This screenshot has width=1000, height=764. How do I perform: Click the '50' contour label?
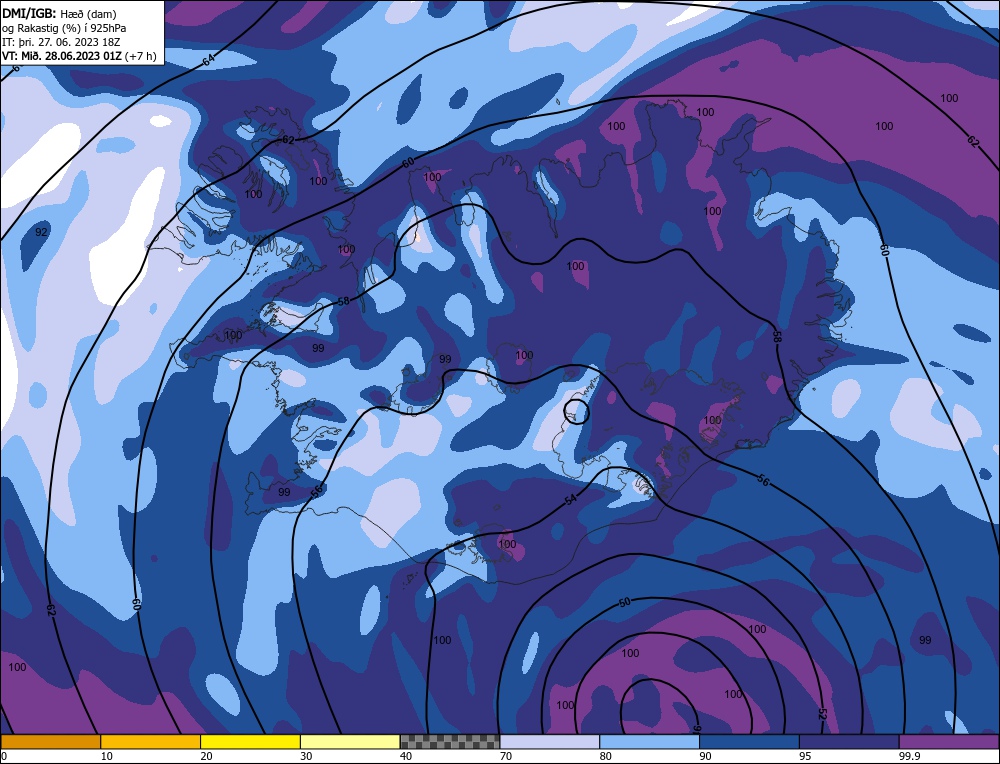pos(624,602)
